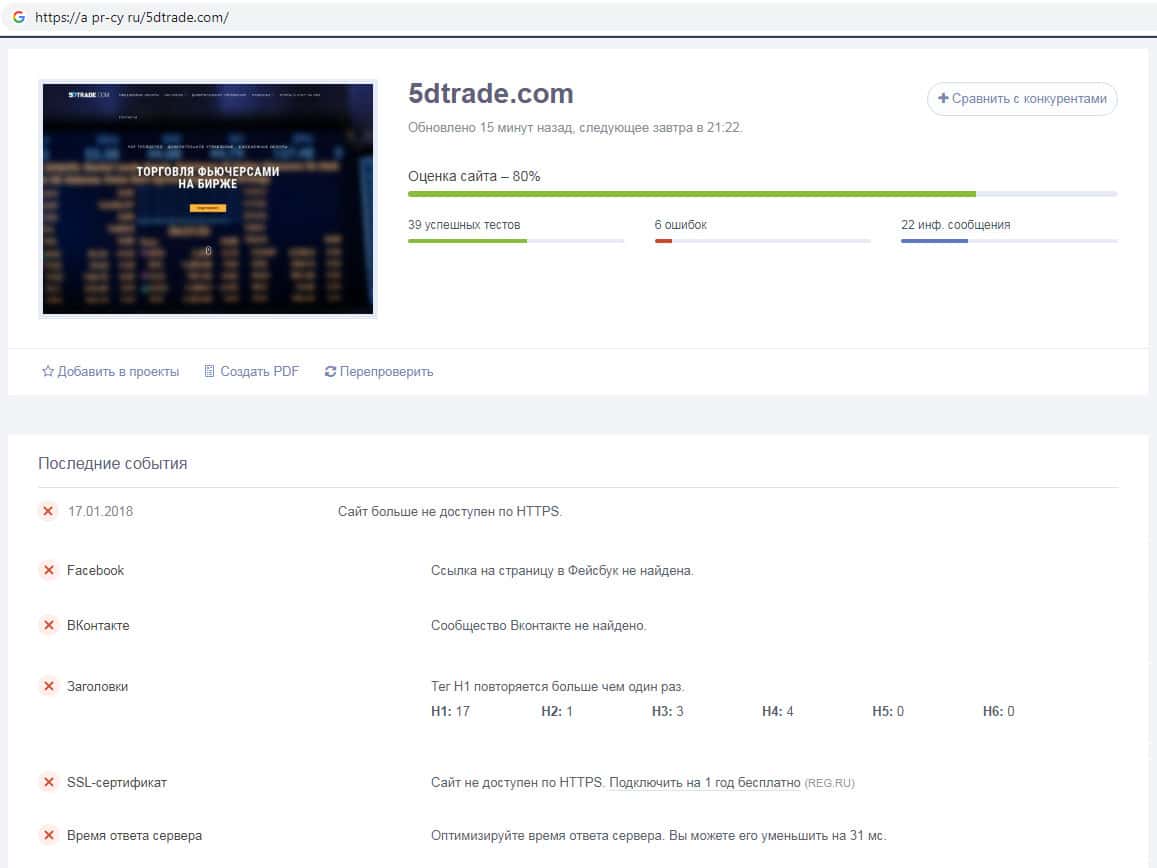Select the 22 инф. сообщения filter
Image resolution: width=1157 pixels, height=868 pixels.
click(955, 225)
